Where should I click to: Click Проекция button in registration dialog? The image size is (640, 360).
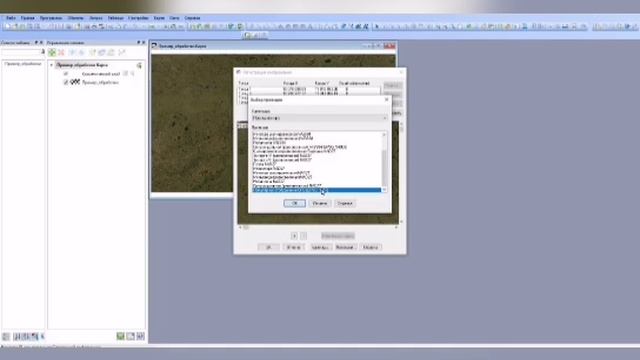point(345,247)
